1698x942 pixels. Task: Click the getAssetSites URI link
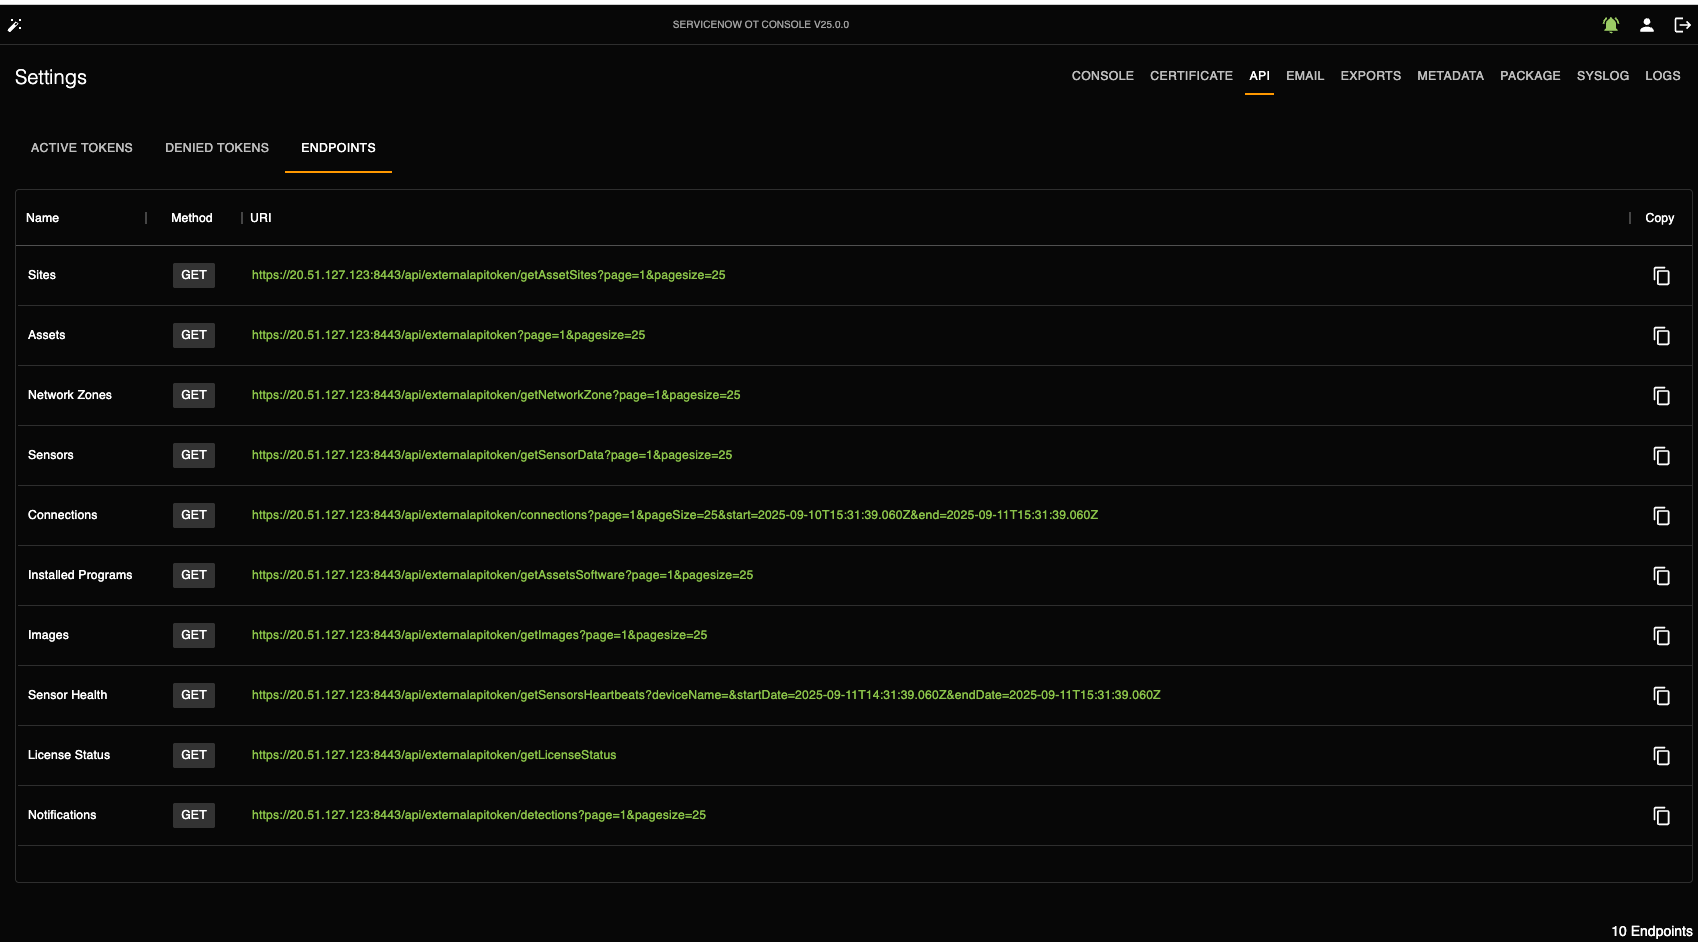(488, 275)
